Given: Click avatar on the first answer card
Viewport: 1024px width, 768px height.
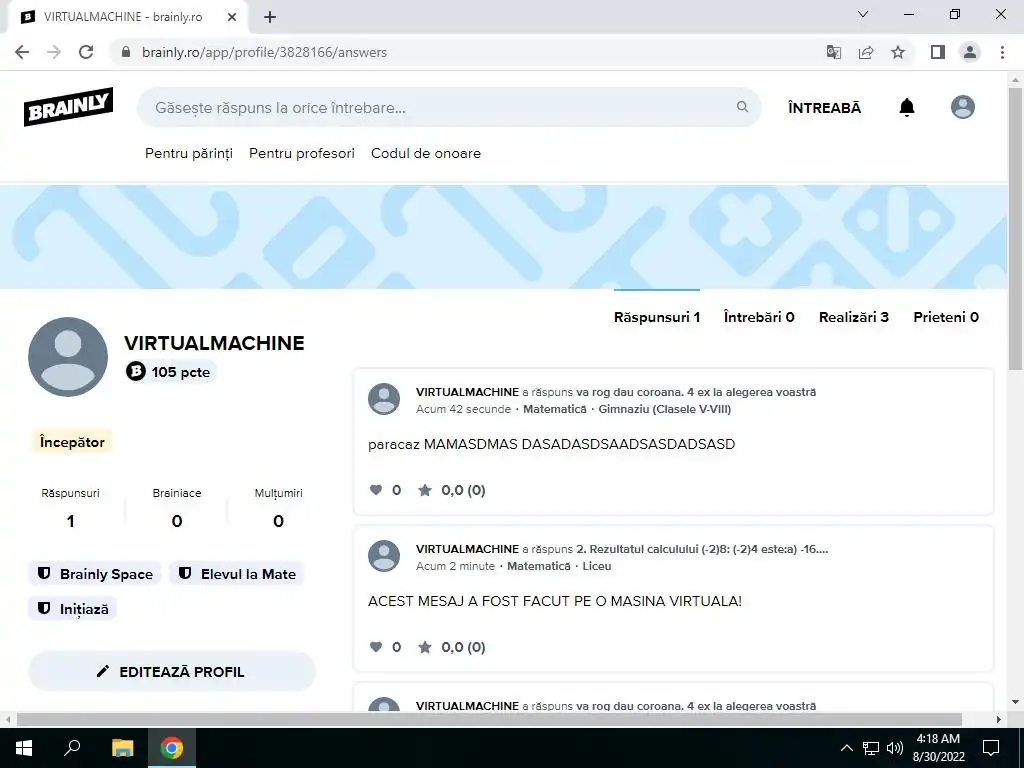Looking at the screenshot, I should 384,399.
